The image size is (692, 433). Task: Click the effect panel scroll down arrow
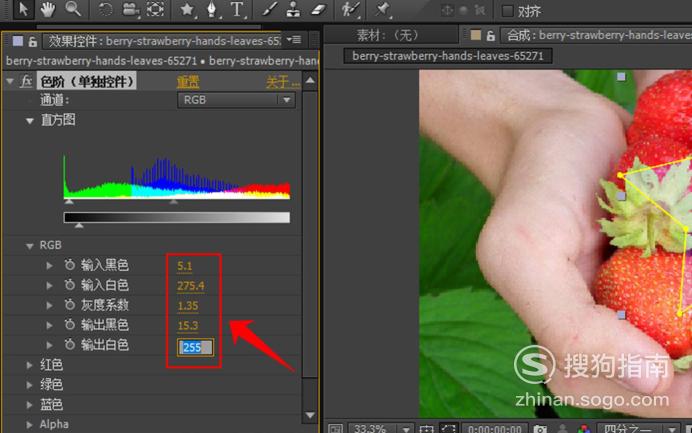pos(310,415)
